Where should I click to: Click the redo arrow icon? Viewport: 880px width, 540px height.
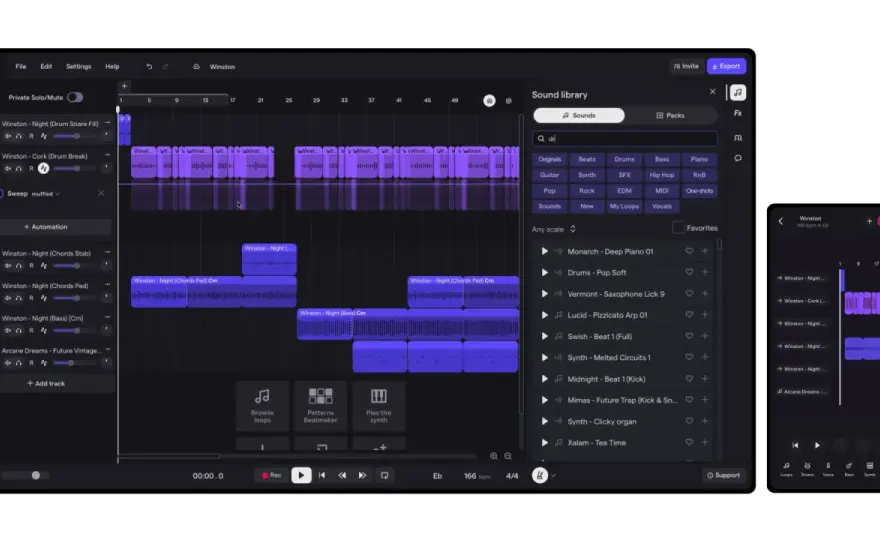point(165,66)
